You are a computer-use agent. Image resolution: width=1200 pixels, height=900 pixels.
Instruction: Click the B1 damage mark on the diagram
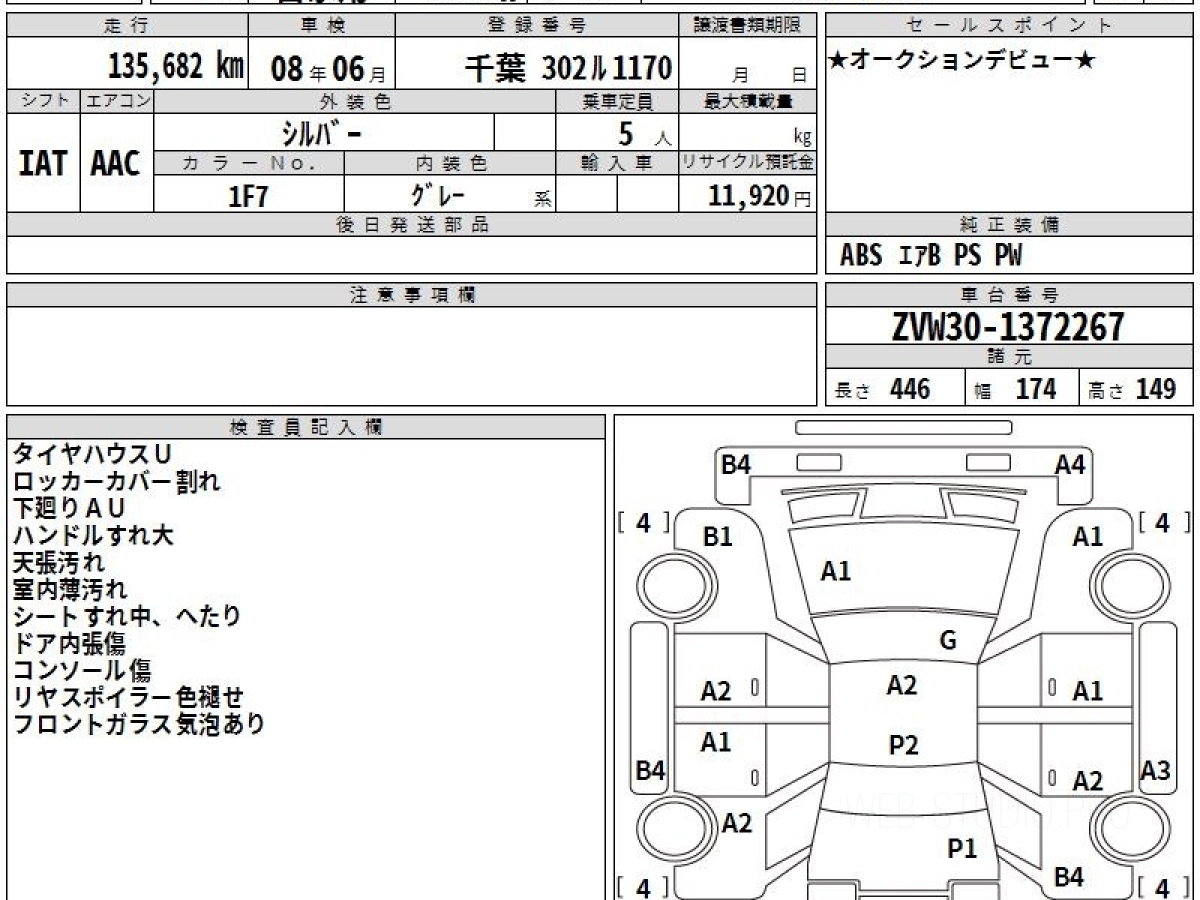pos(717,537)
